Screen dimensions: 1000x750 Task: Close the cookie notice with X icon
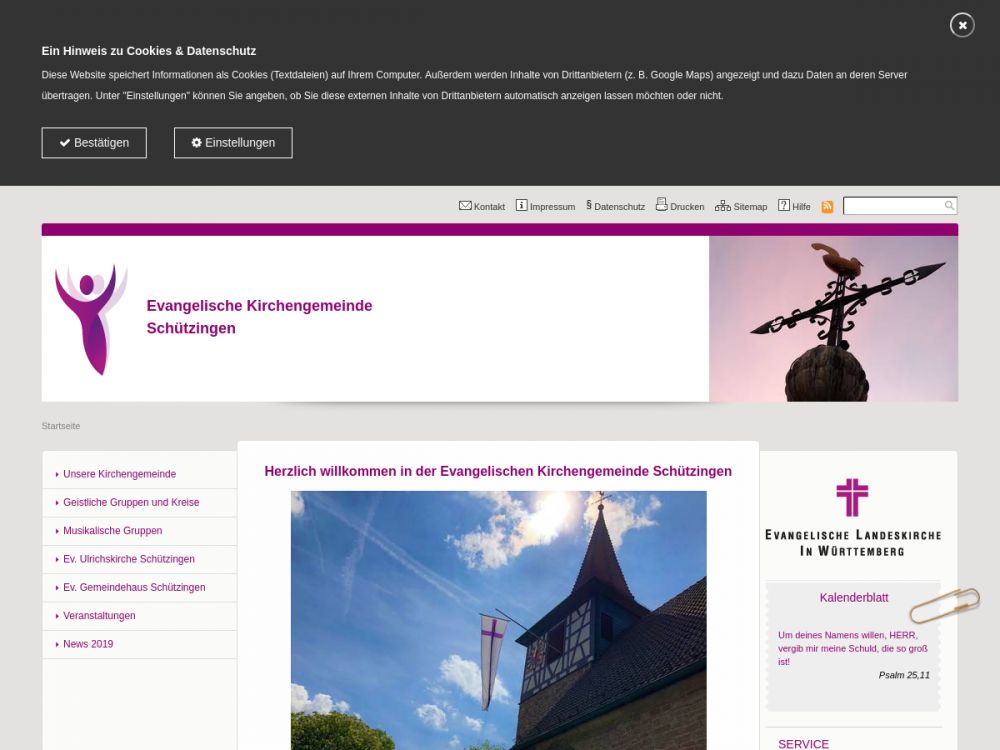pos(962,25)
